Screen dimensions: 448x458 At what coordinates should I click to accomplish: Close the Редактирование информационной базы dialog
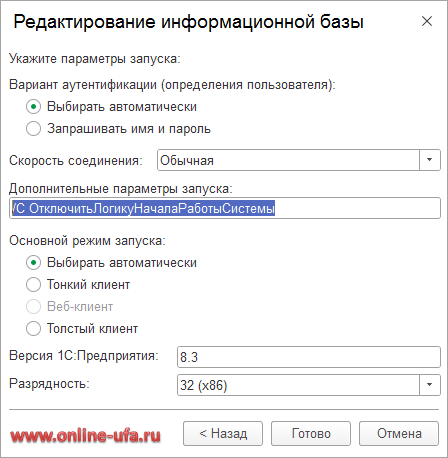click(x=427, y=21)
